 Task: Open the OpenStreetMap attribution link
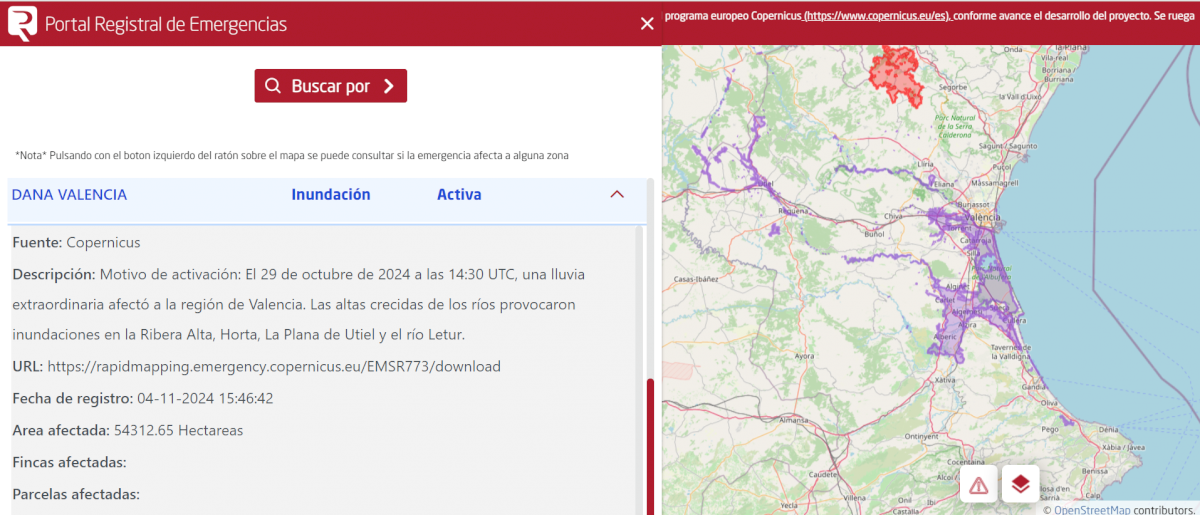[1093, 509]
